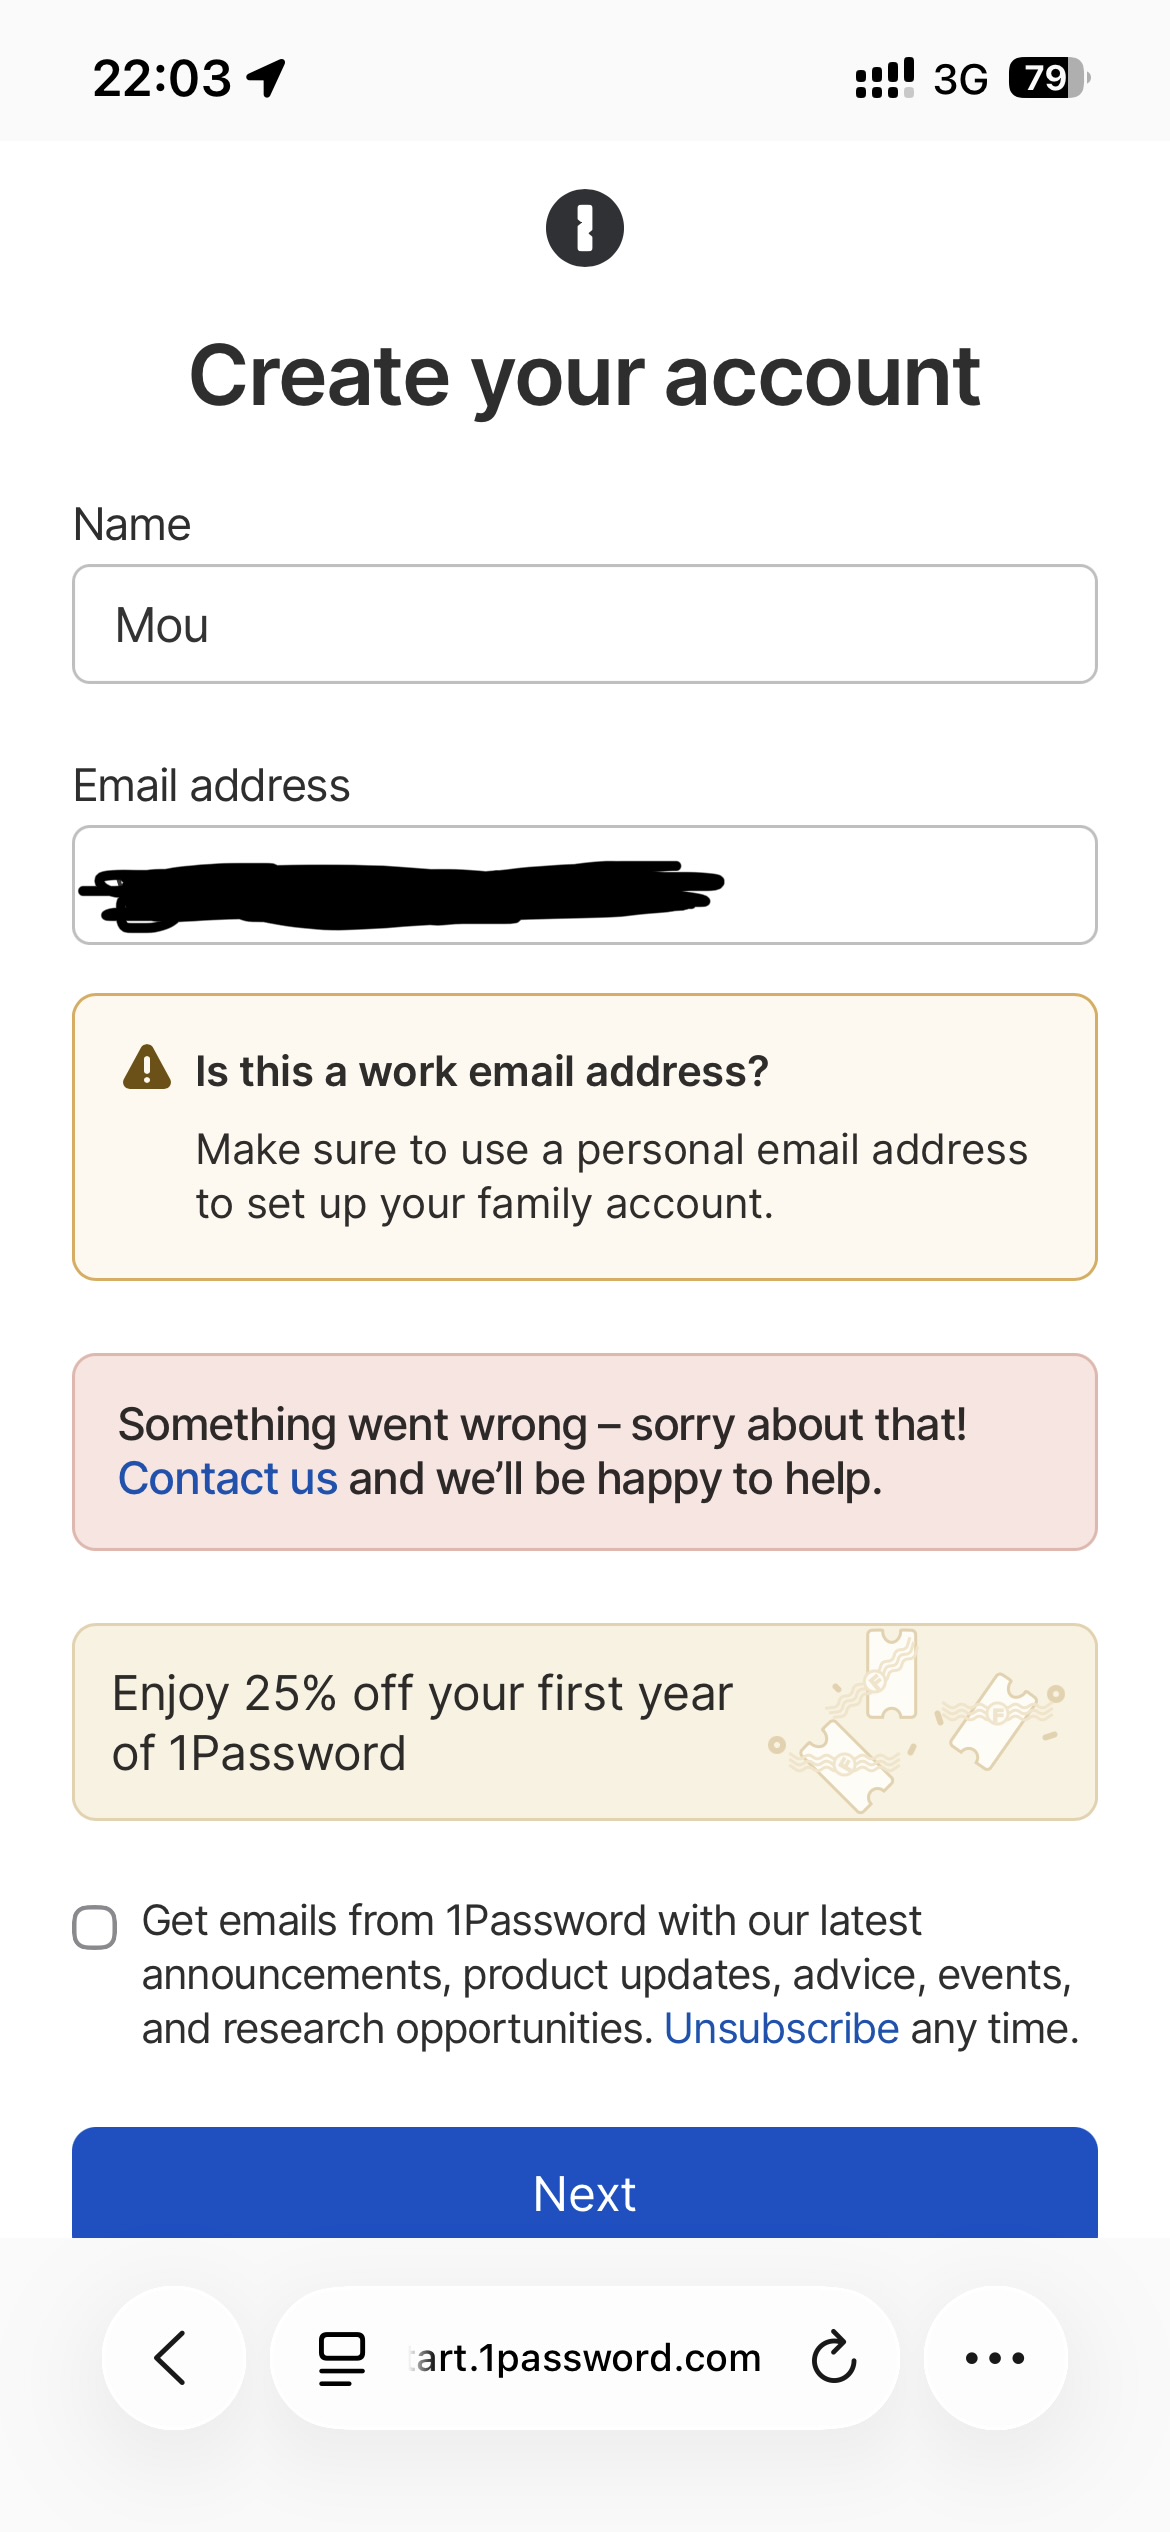Open the three-dot browser menu
The height and width of the screenshot is (2532, 1170).
click(995, 2358)
